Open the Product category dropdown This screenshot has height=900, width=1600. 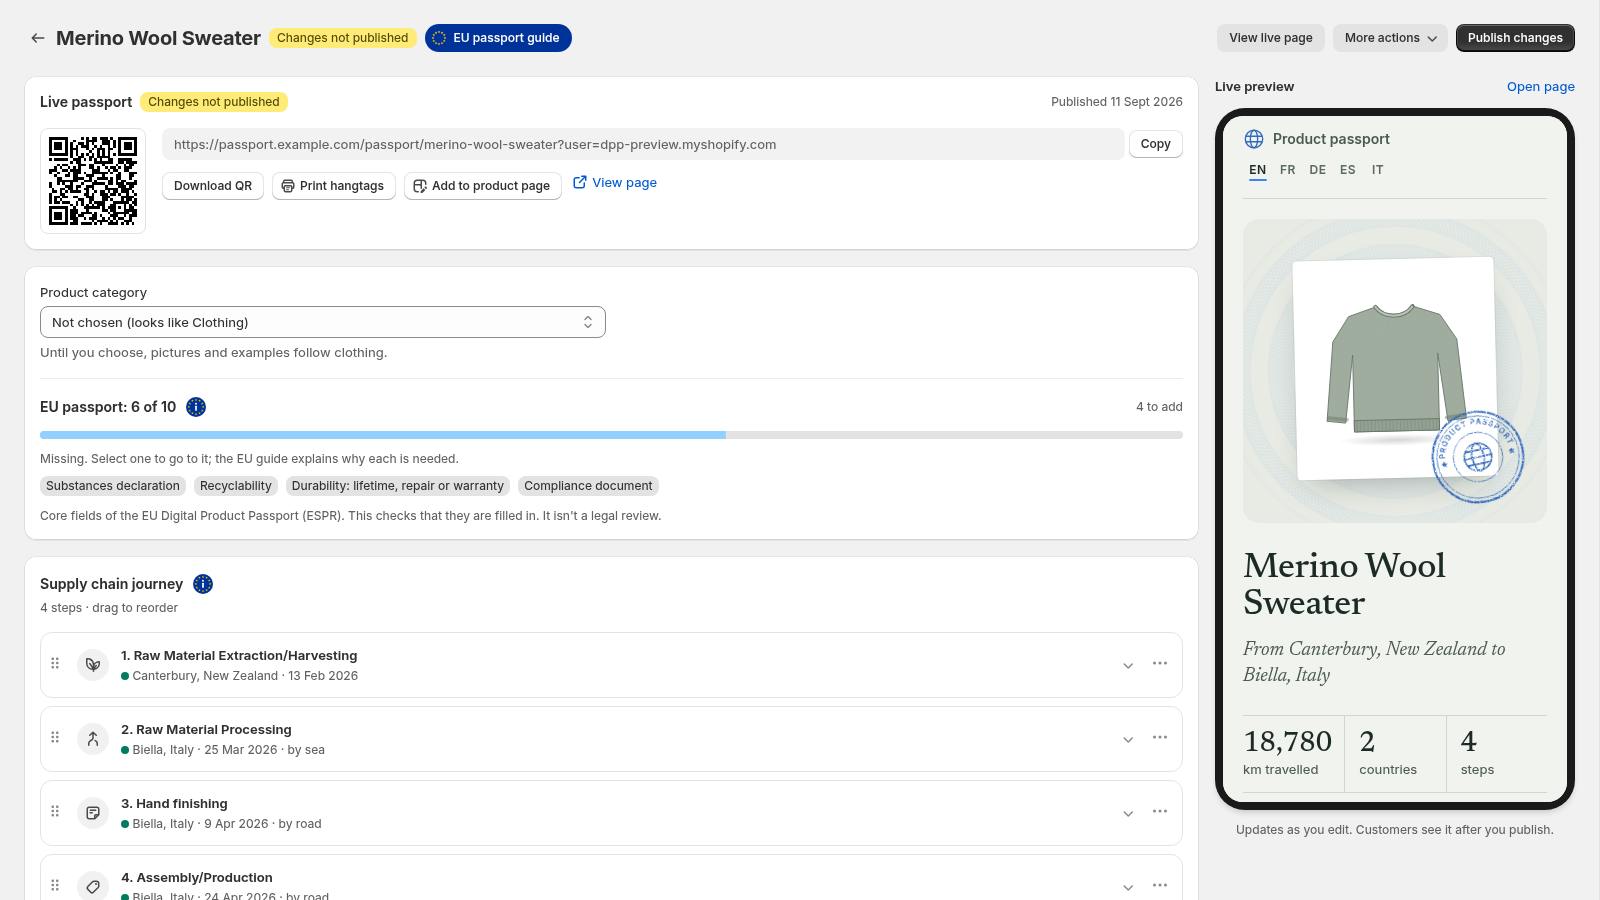[323, 322]
